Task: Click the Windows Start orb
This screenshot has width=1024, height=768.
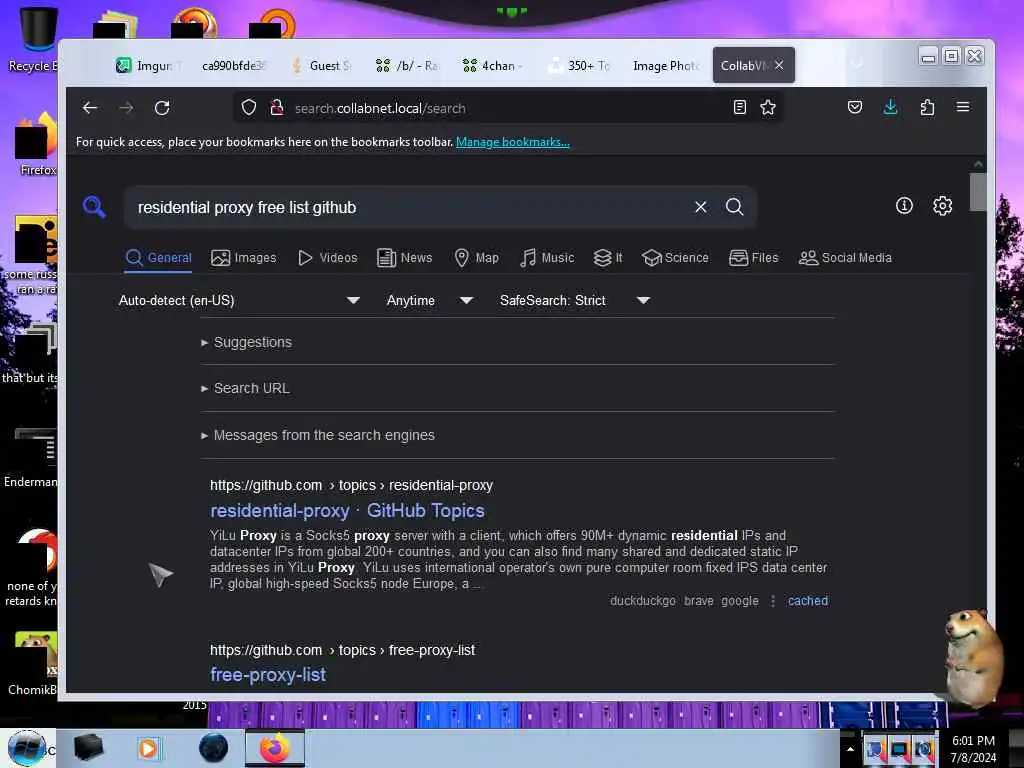Action: point(26,748)
